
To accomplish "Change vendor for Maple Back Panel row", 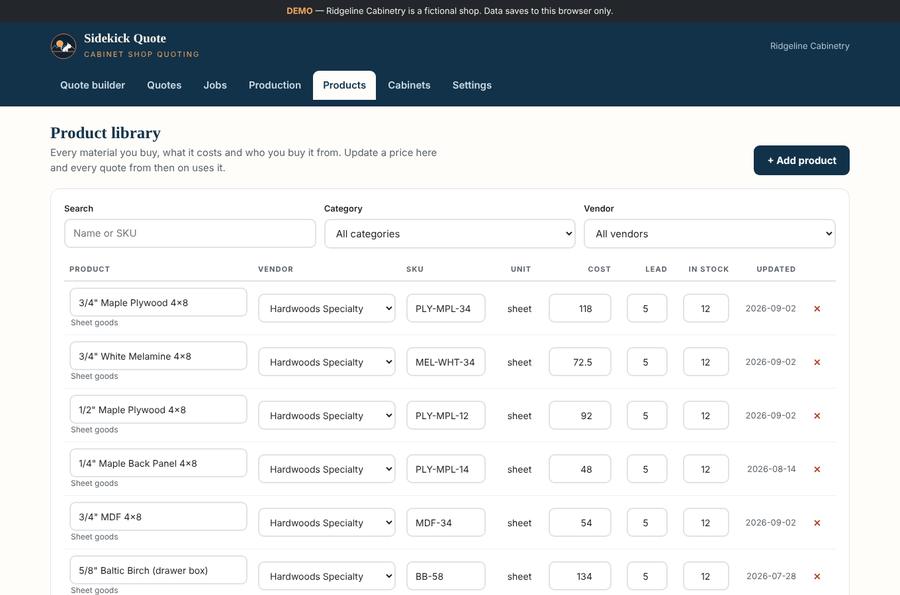I will [327, 469].
